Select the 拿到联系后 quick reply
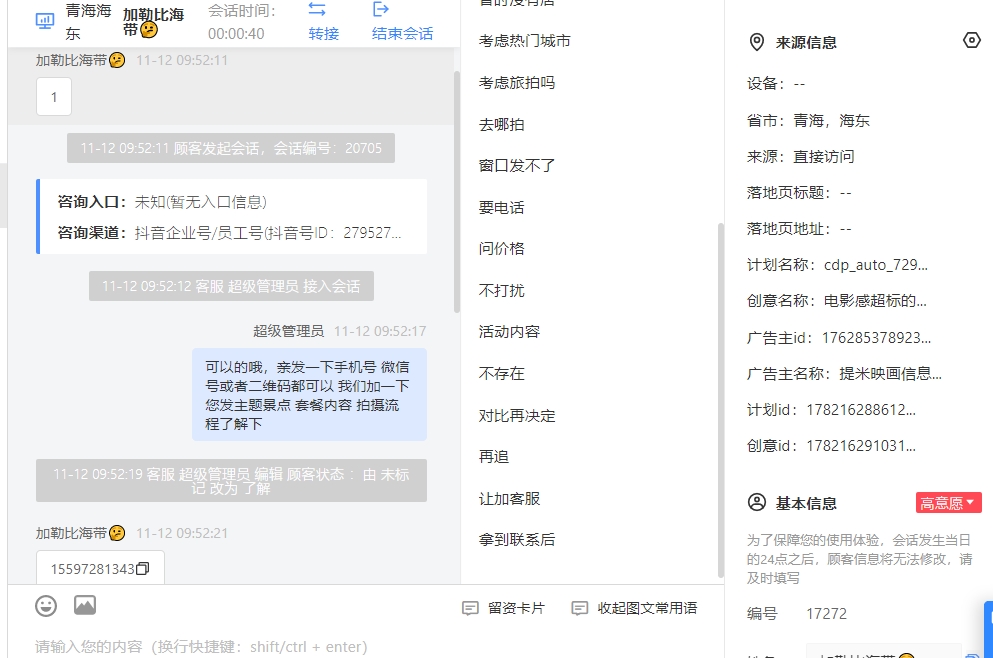The width and height of the screenshot is (993, 658). click(517, 540)
